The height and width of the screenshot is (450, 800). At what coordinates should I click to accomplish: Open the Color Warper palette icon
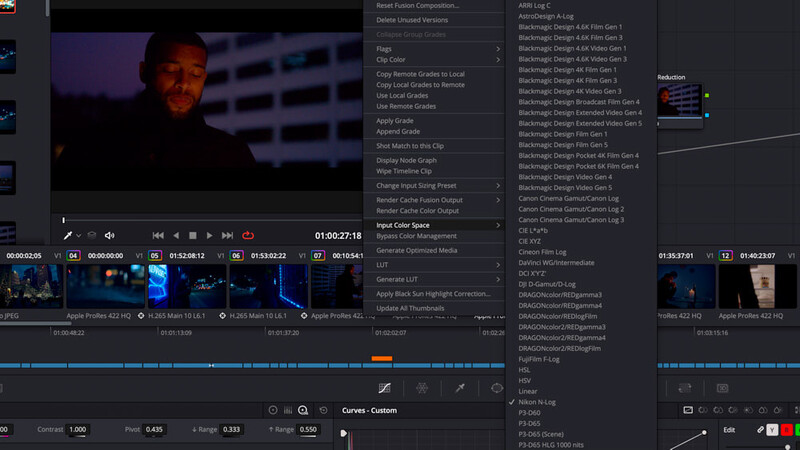[422, 388]
